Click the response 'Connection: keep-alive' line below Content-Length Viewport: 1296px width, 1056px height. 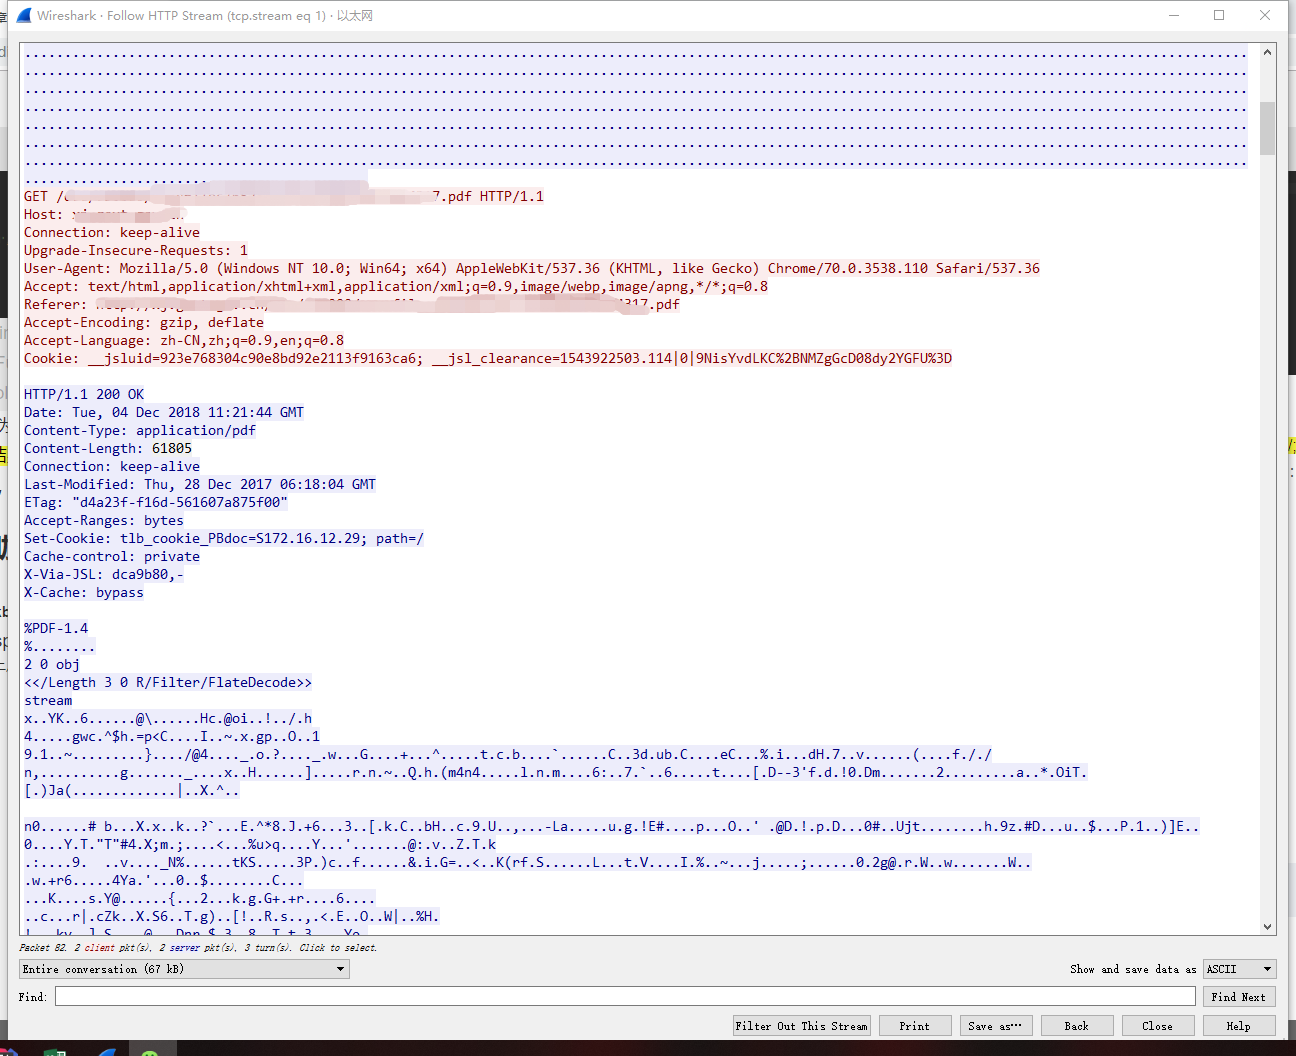click(x=112, y=466)
